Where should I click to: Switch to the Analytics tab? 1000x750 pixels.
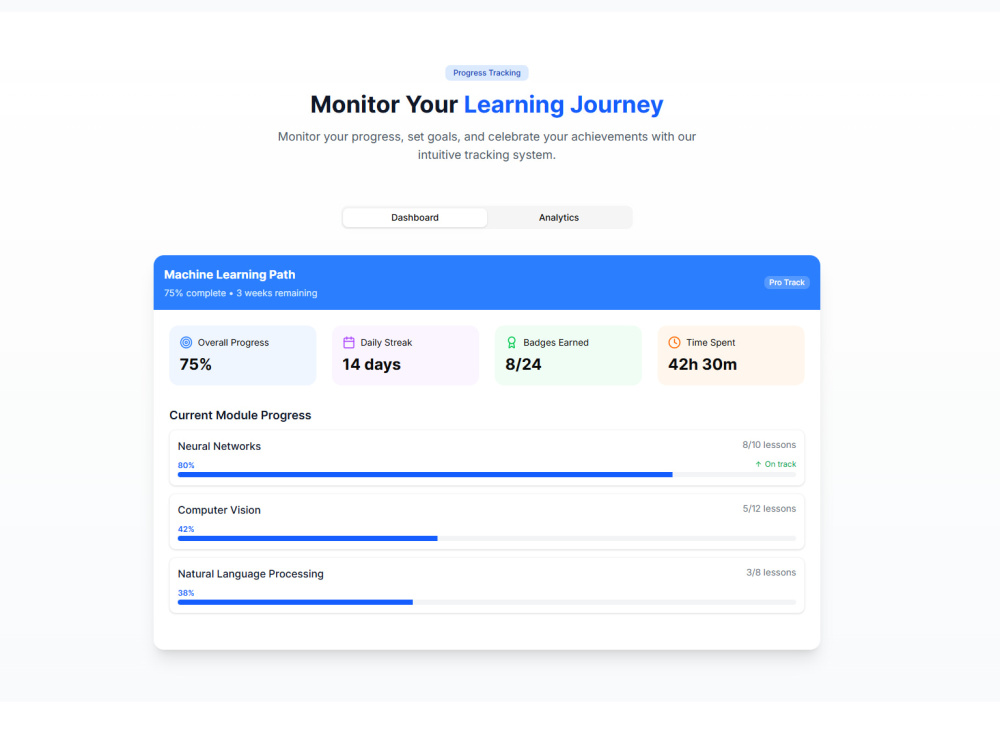point(559,217)
